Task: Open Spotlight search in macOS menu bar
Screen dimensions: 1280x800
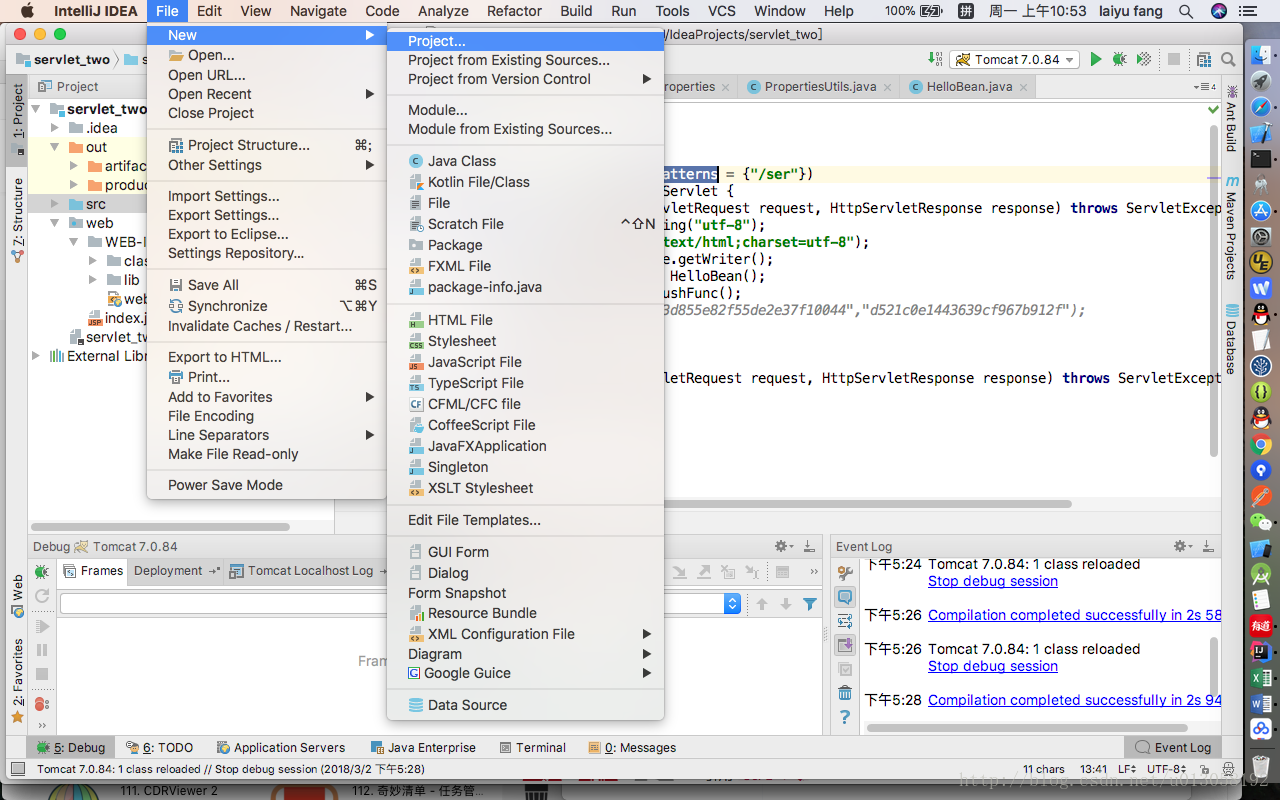Action: coord(1186,11)
